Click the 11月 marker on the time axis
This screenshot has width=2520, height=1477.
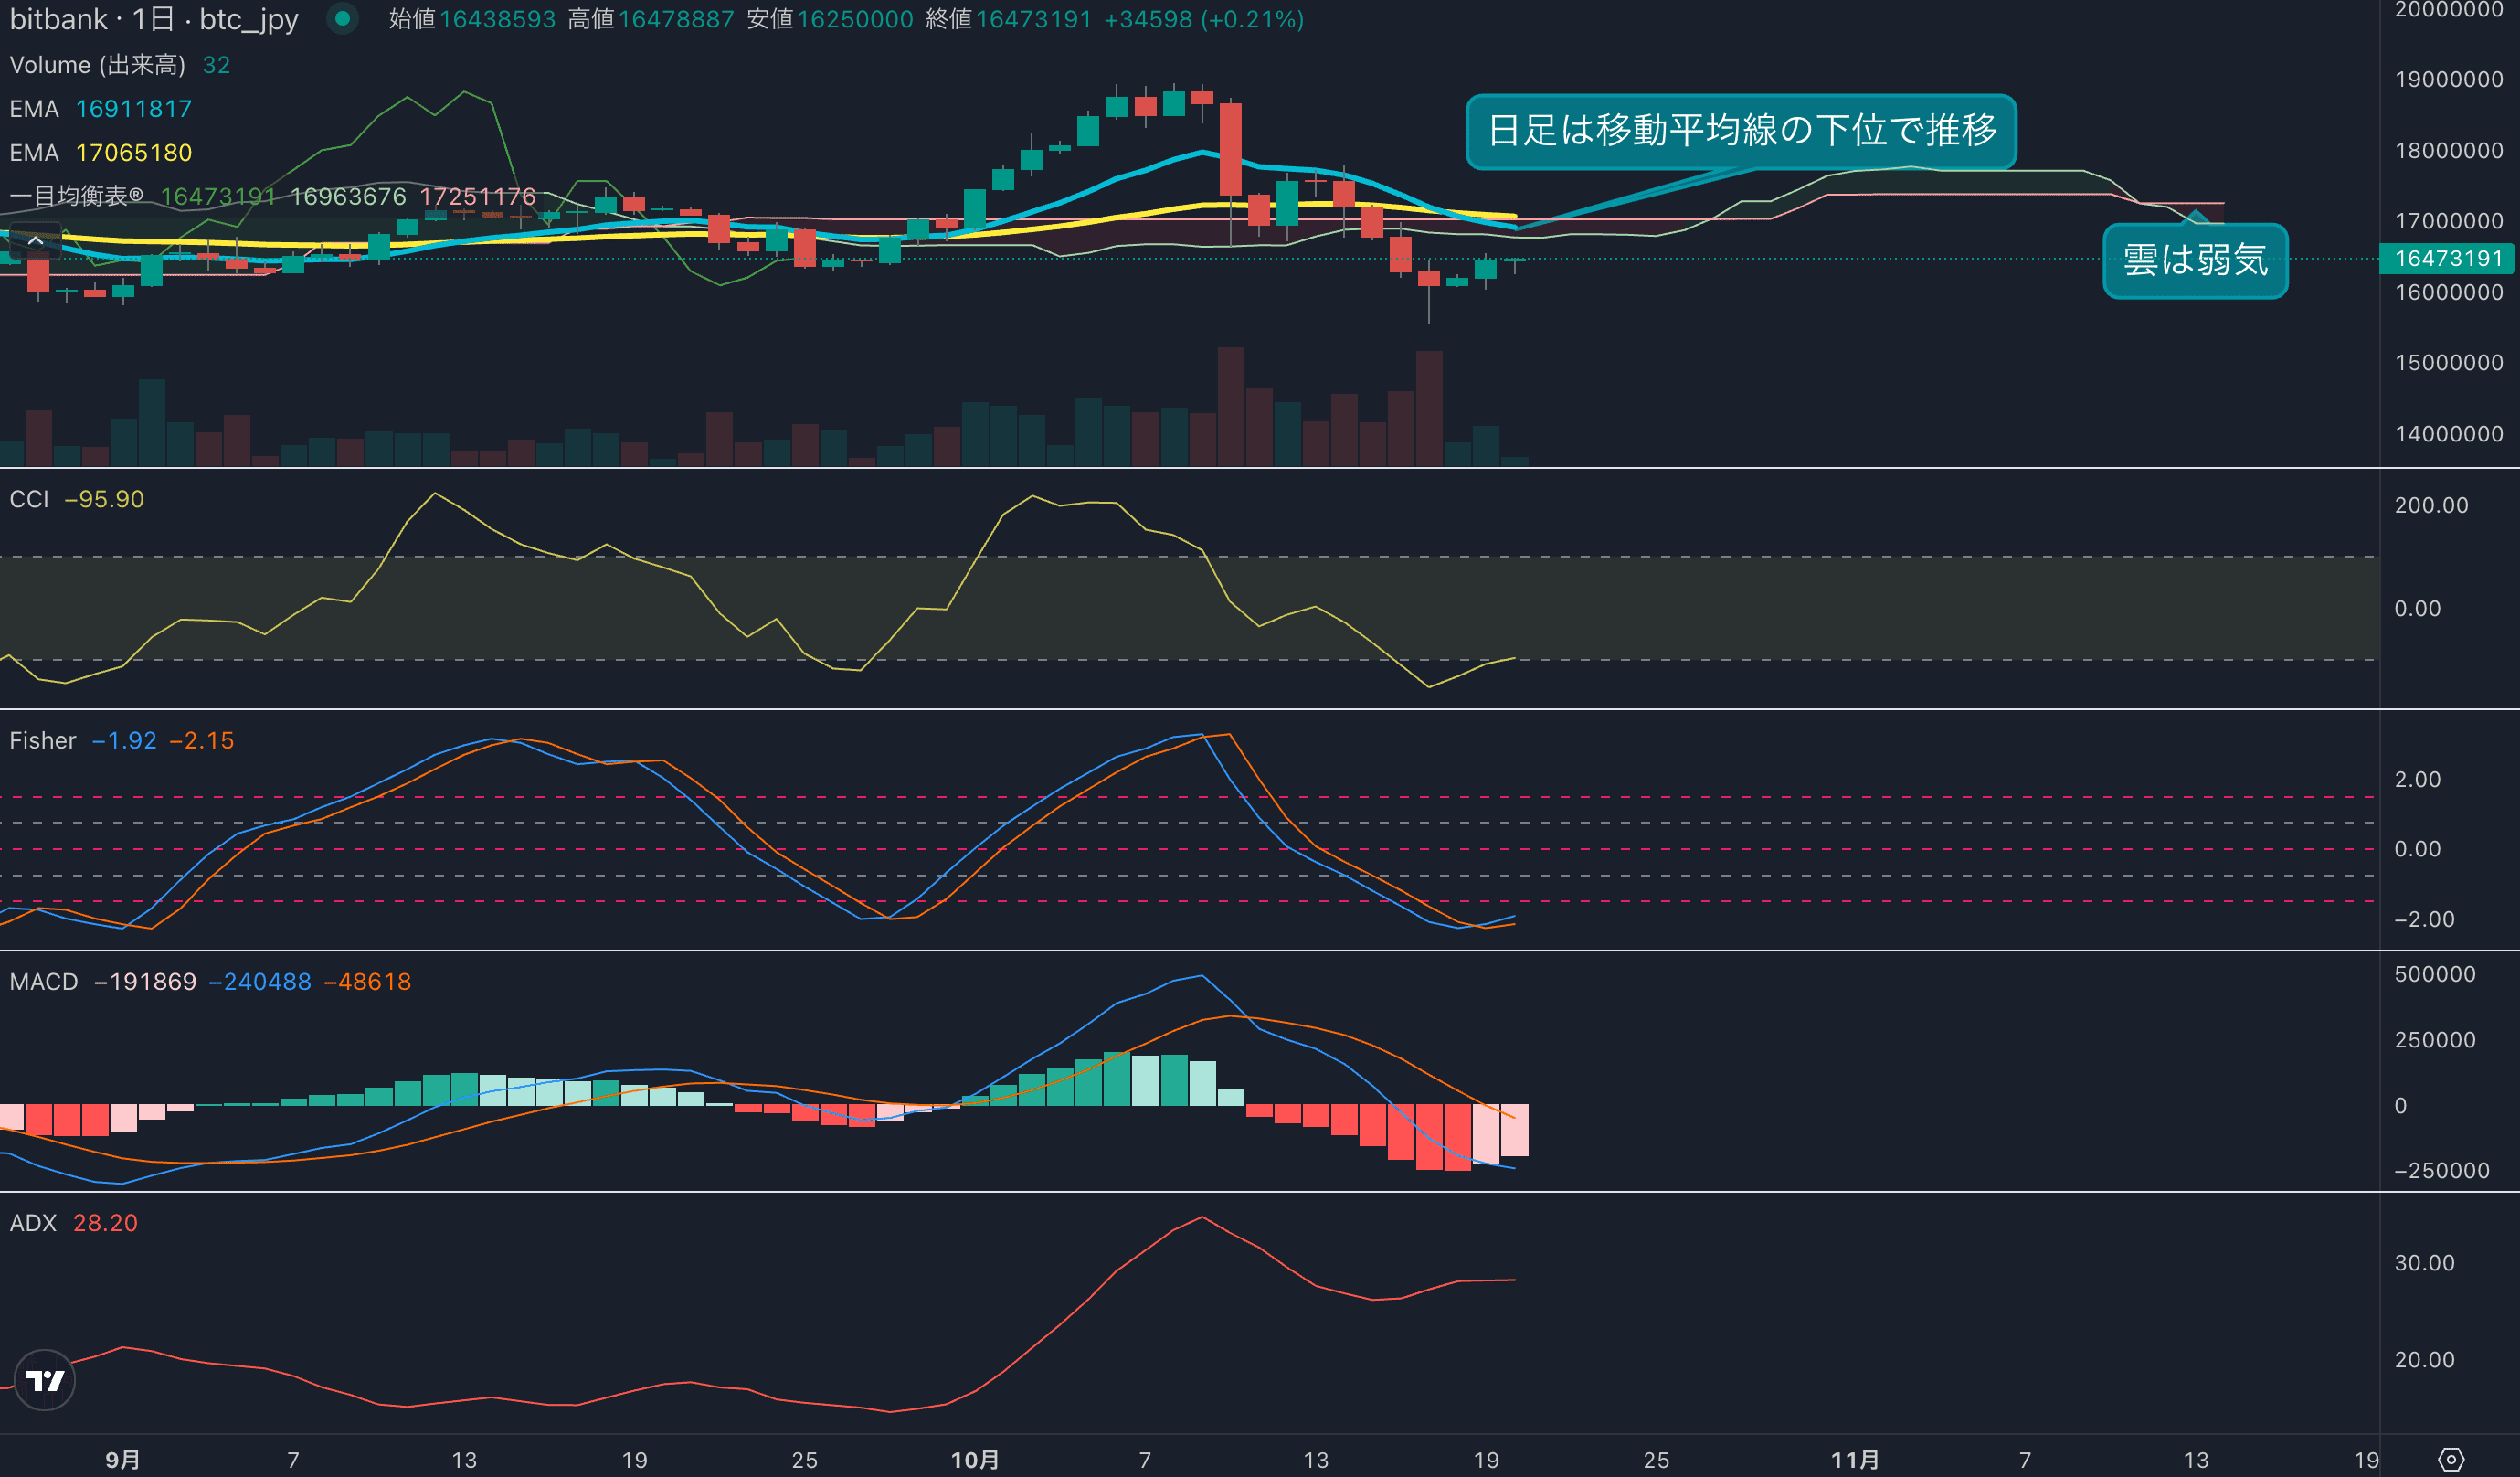pos(1854,1459)
